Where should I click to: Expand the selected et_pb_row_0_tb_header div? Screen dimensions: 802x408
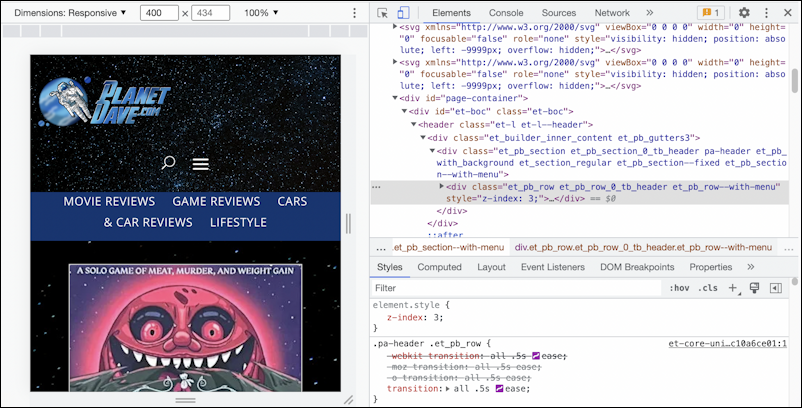pos(441,187)
